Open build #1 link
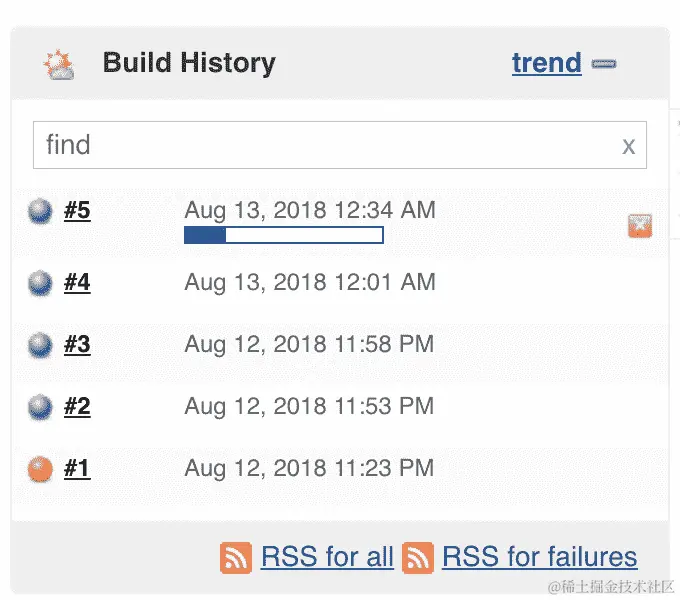Screen dimensions: 680x600 click(77, 468)
